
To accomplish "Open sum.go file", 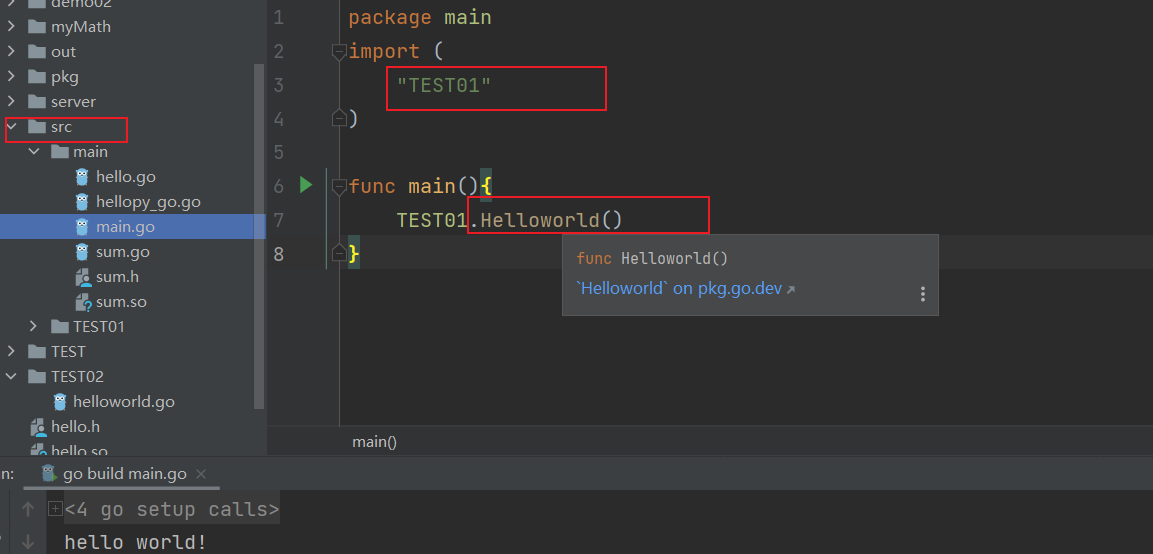I will (x=123, y=252).
